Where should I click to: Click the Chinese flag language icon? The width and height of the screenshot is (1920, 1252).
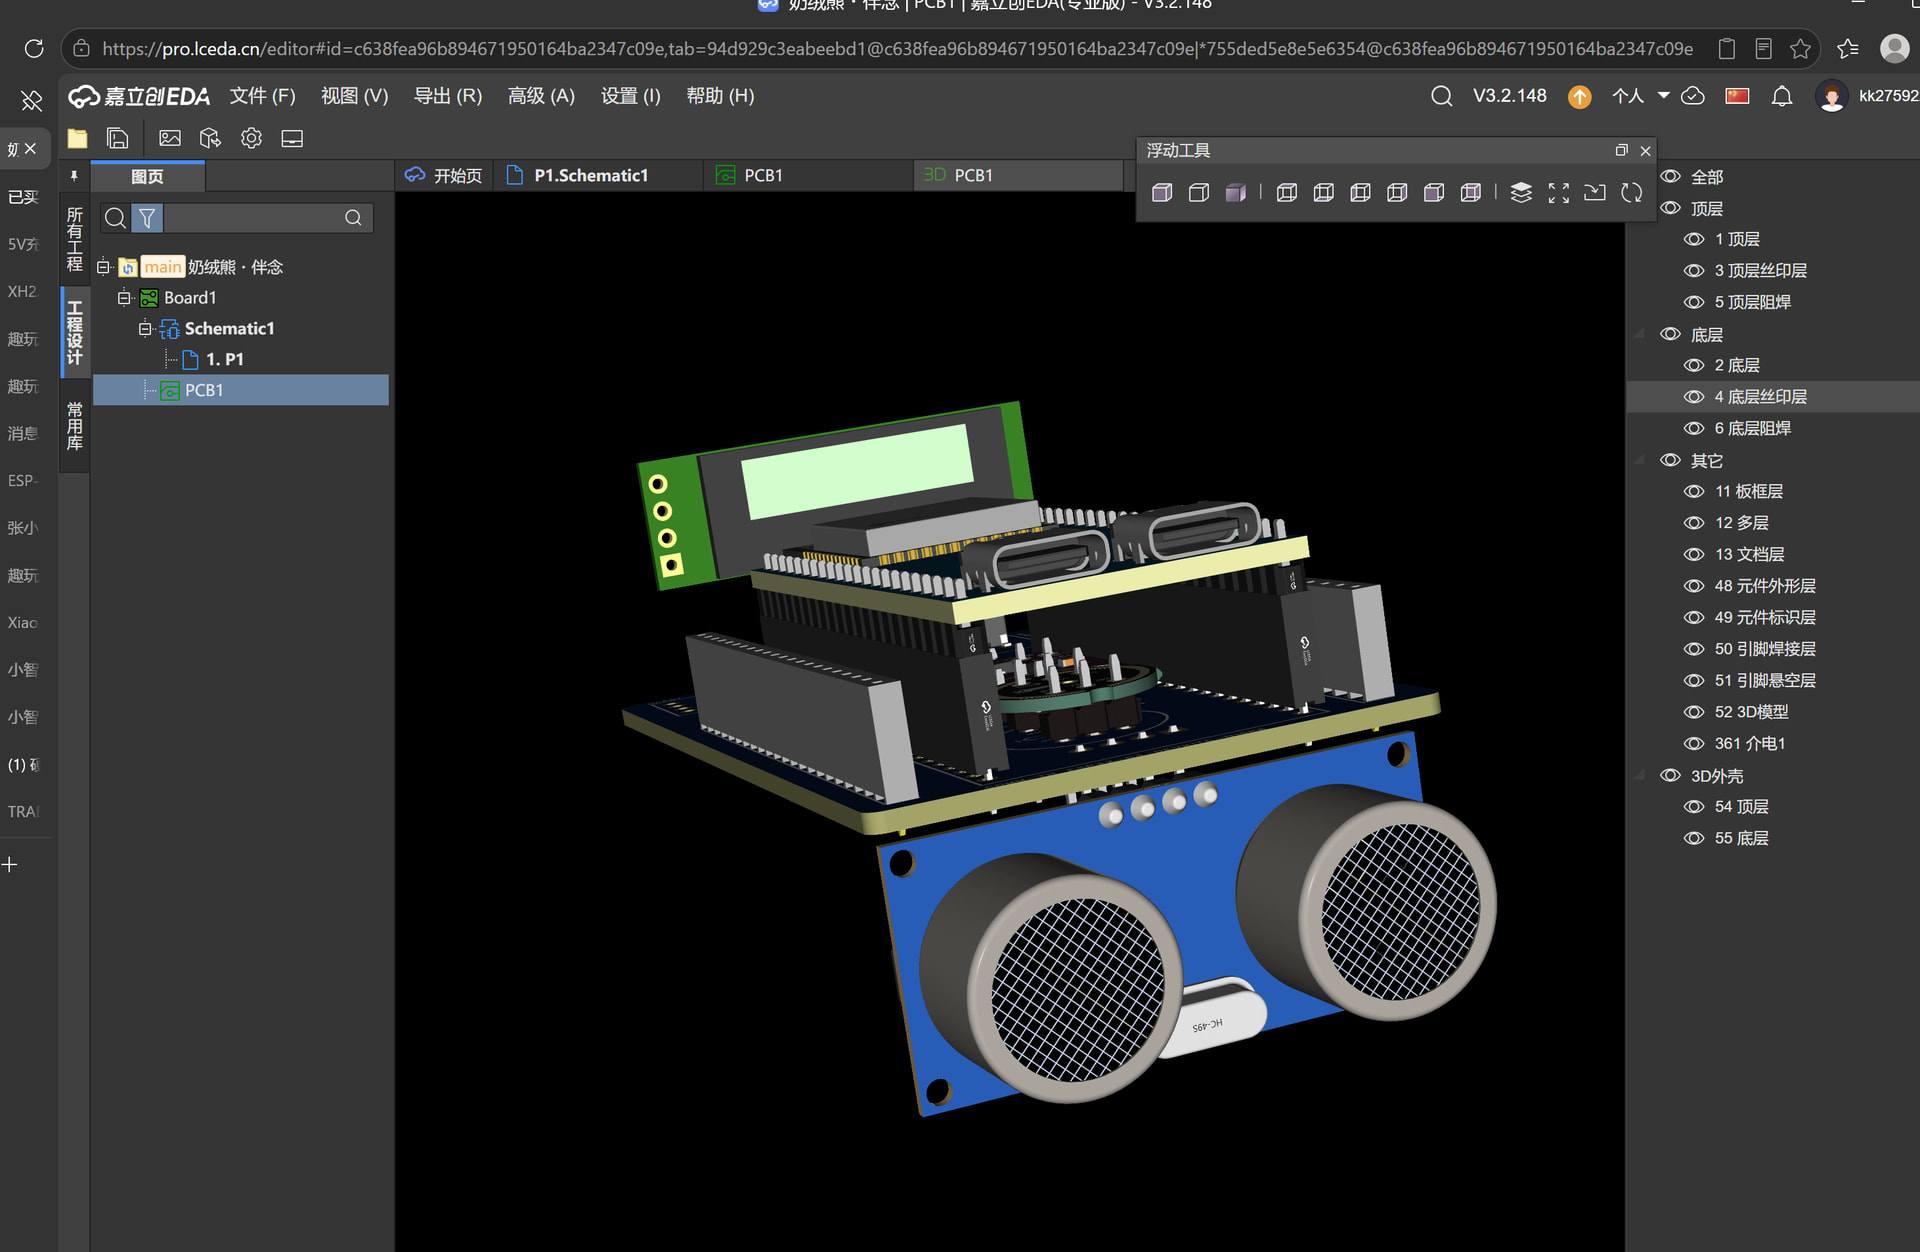tap(1738, 96)
